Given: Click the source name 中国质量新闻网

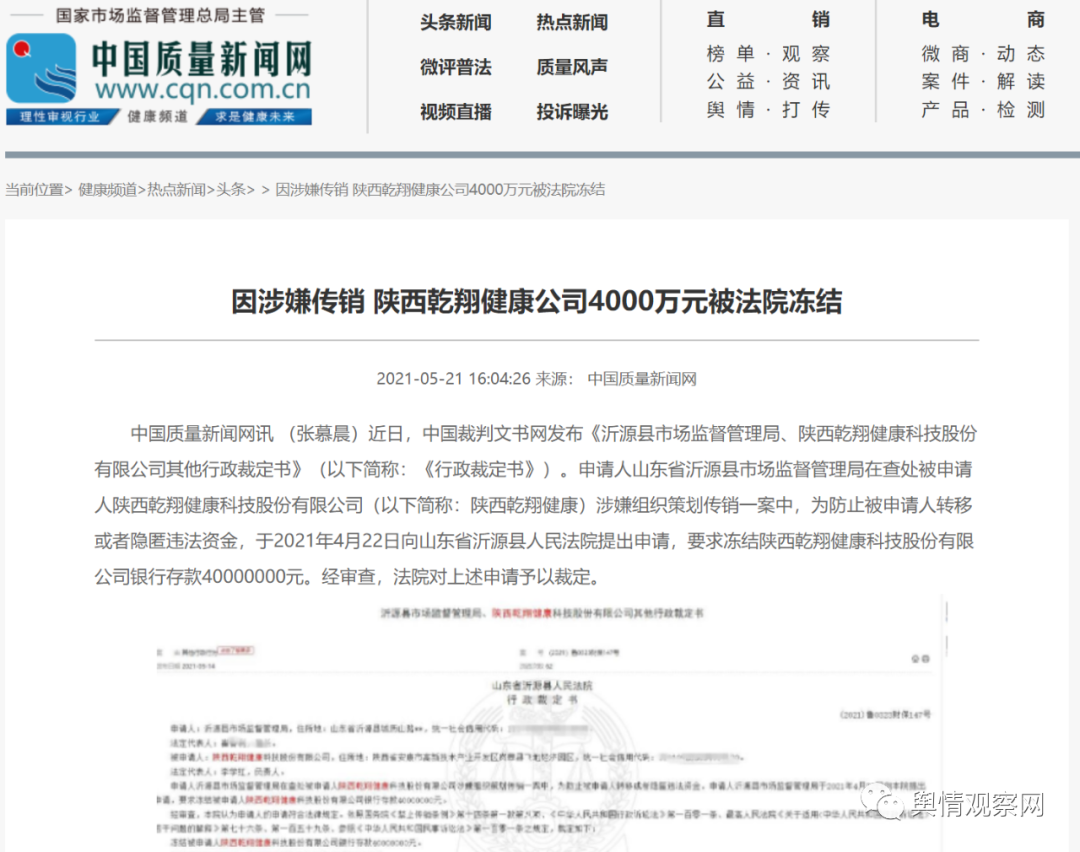Looking at the screenshot, I should pos(642,379).
